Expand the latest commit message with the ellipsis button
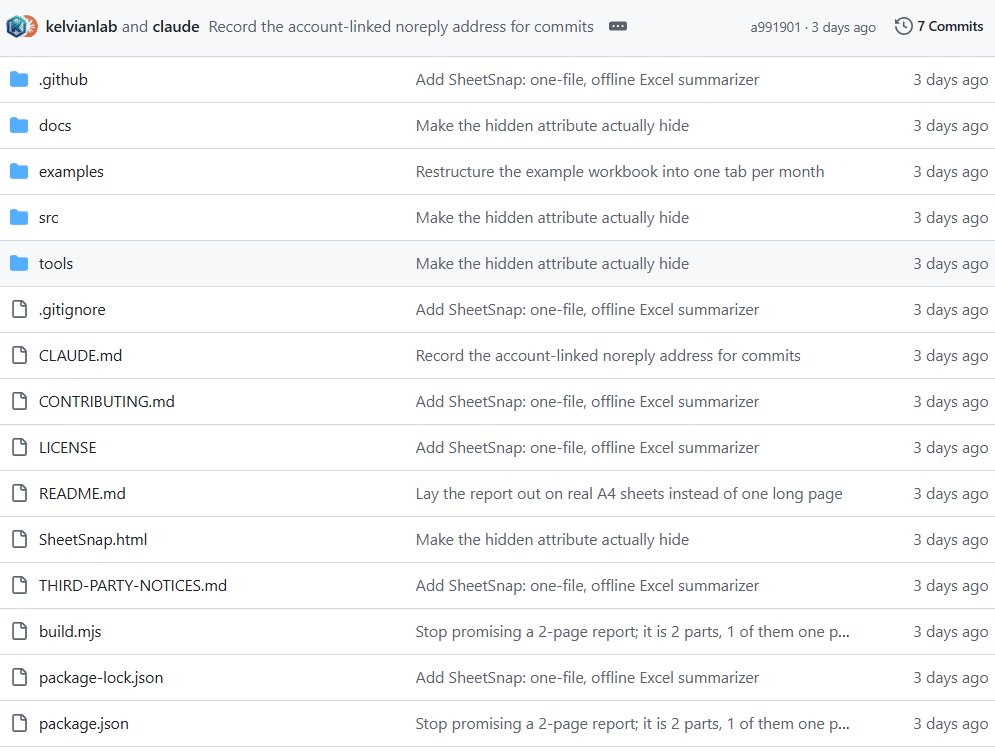The width and height of the screenshot is (995, 753). 617,27
